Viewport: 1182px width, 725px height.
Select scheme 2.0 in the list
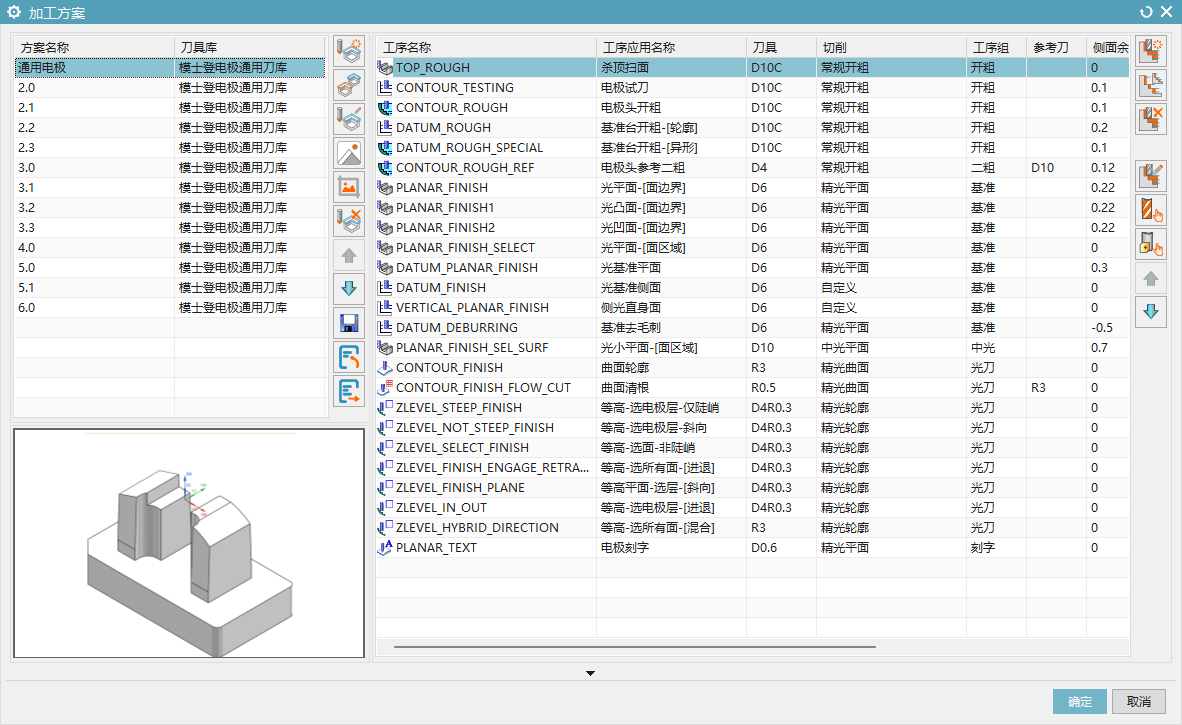point(170,87)
